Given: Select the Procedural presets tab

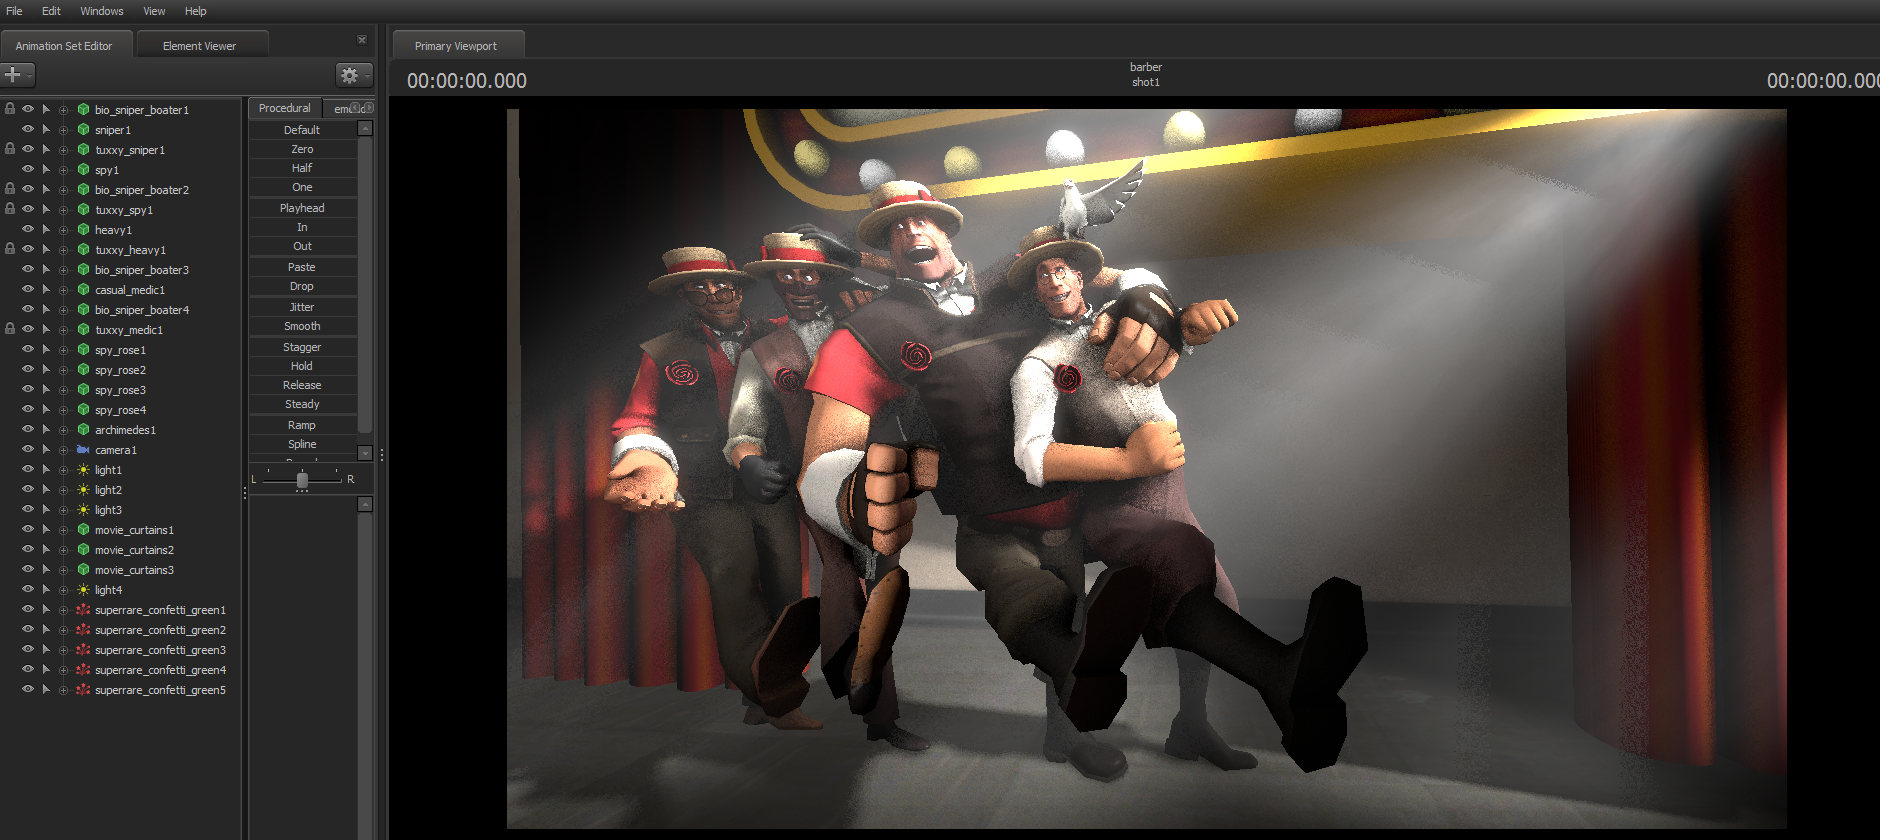Looking at the screenshot, I should pyautogui.click(x=285, y=108).
